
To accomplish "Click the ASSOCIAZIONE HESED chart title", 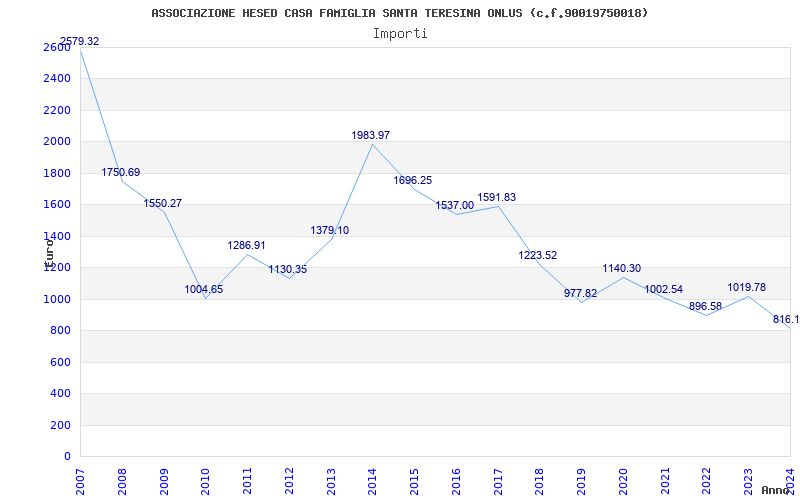I will point(400,13).
